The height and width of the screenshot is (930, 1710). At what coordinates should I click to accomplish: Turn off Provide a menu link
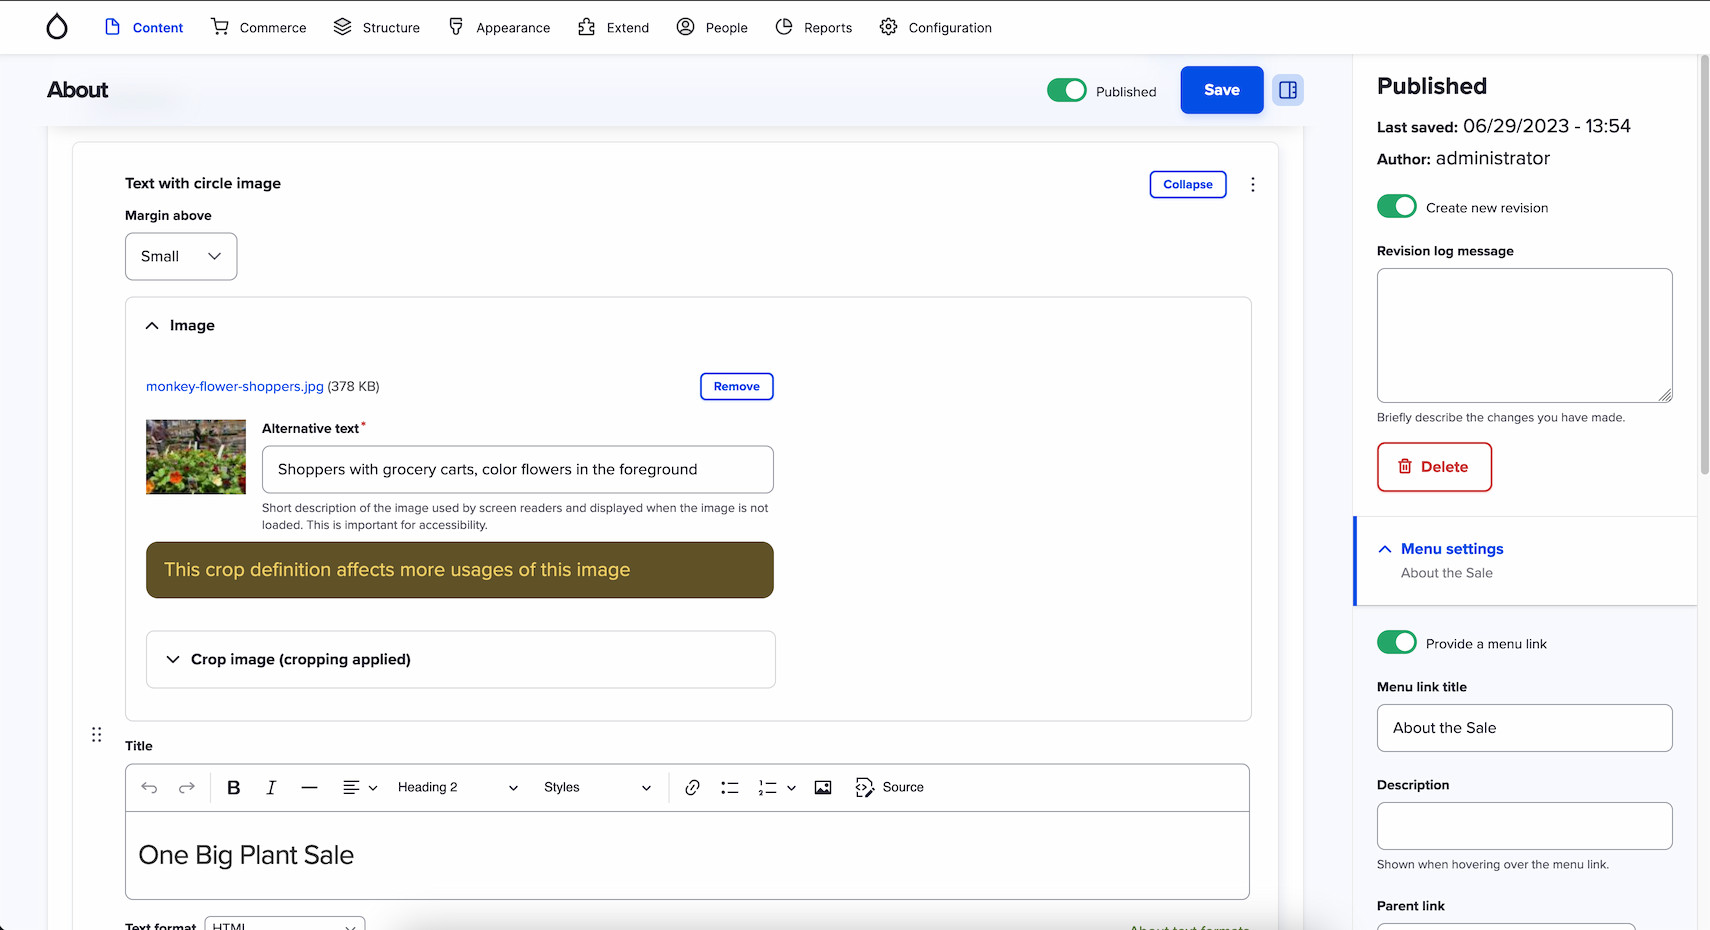1396,643
